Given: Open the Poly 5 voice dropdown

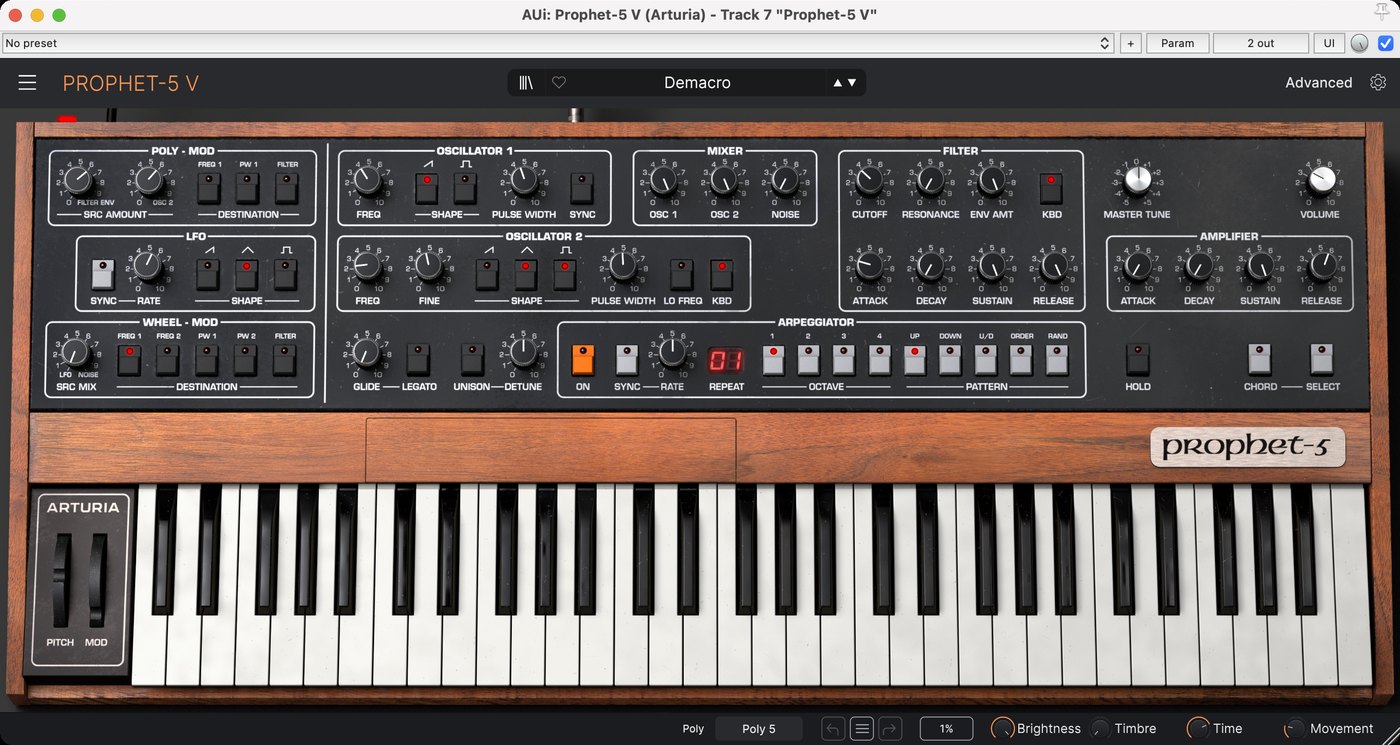Looking at the screenshot, I should (758, 729).
